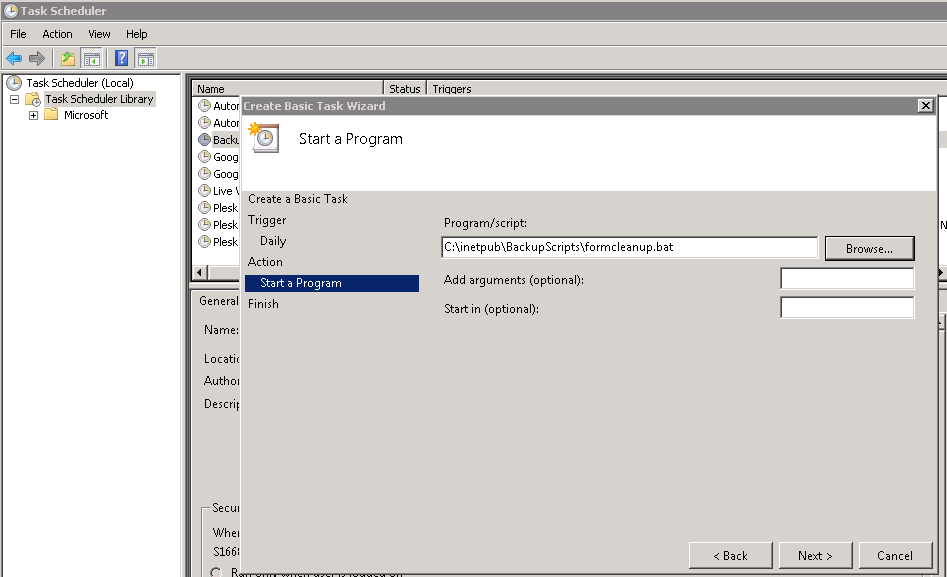947x577 pixels.
Task: Click the Browse... button
Action: click(869, 248)
